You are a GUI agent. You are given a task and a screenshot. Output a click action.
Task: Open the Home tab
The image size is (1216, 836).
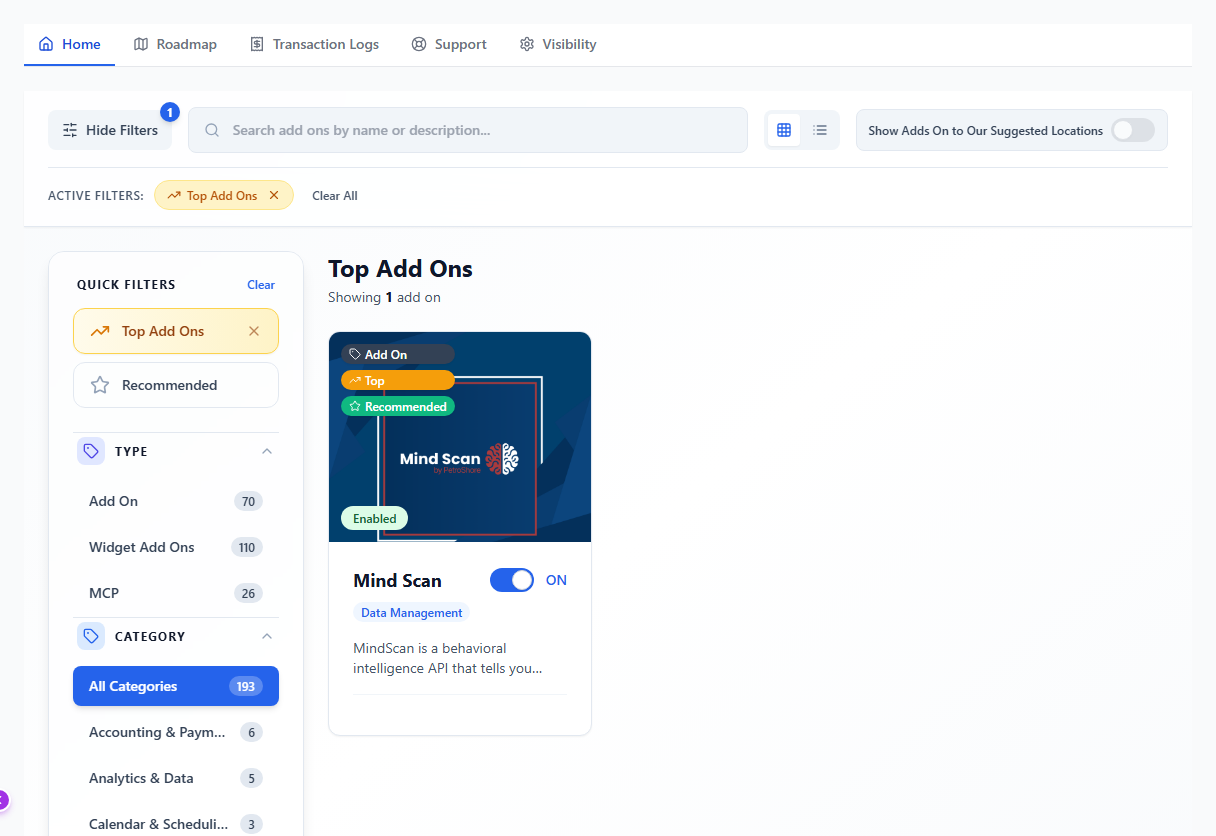(x=69, y=44)
